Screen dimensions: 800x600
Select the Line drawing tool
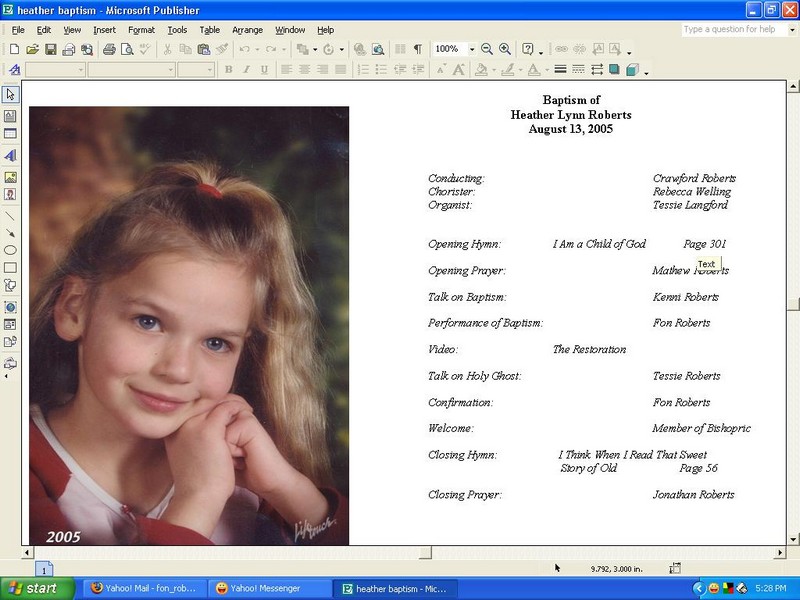coord(10,215)
